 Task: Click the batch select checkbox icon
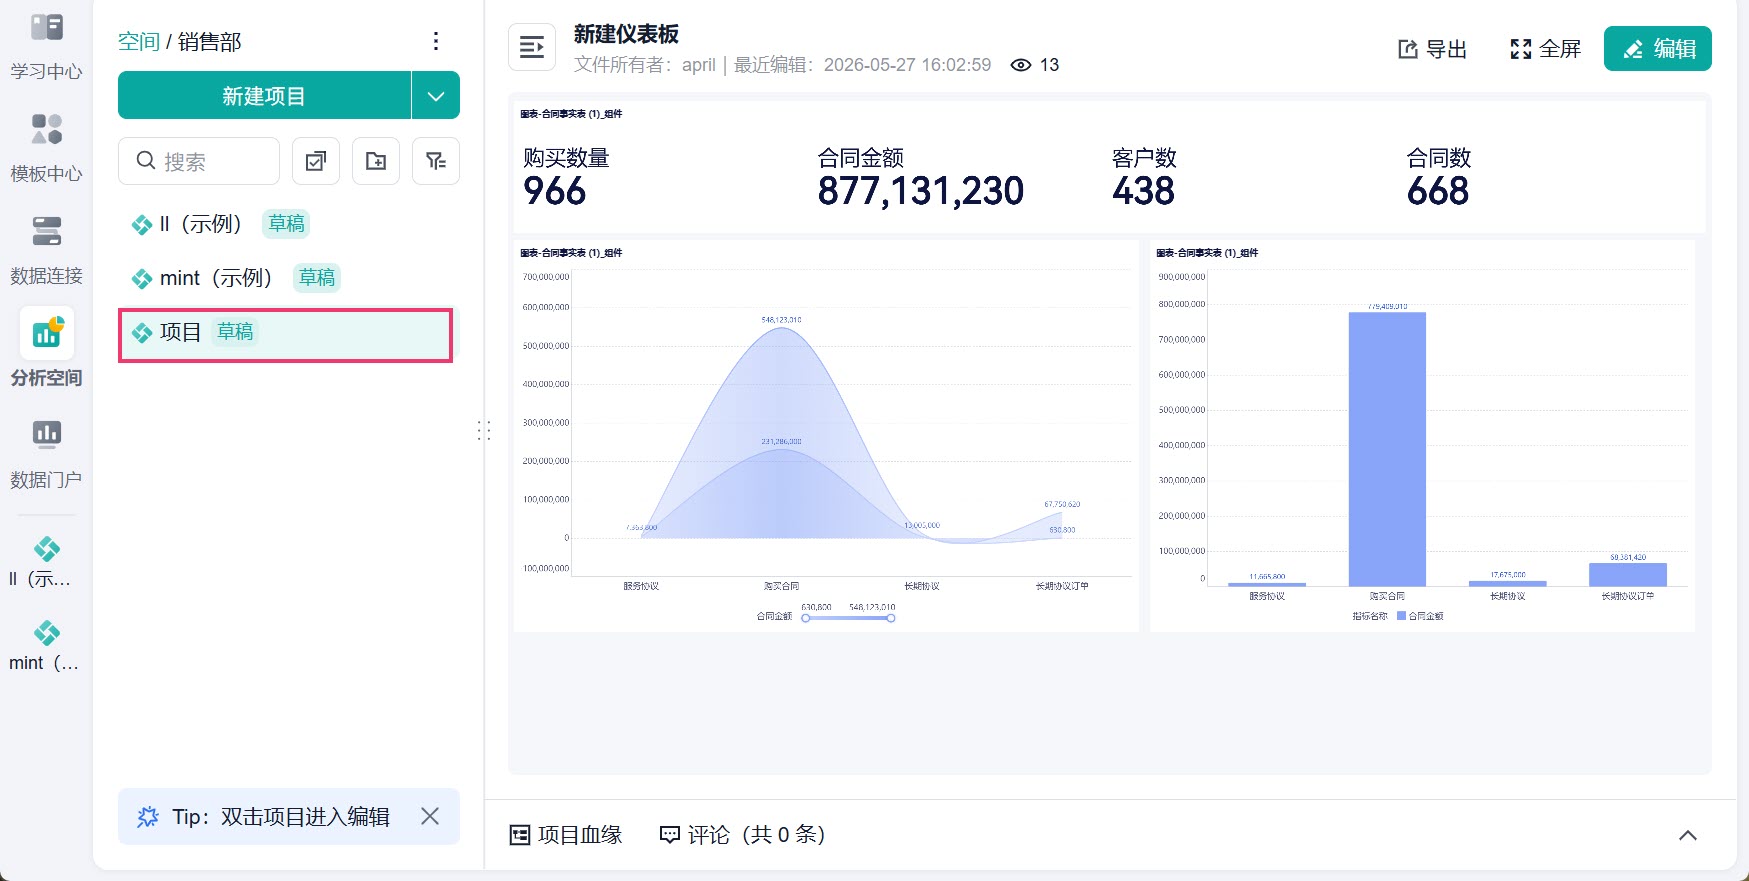pos(316,161)
